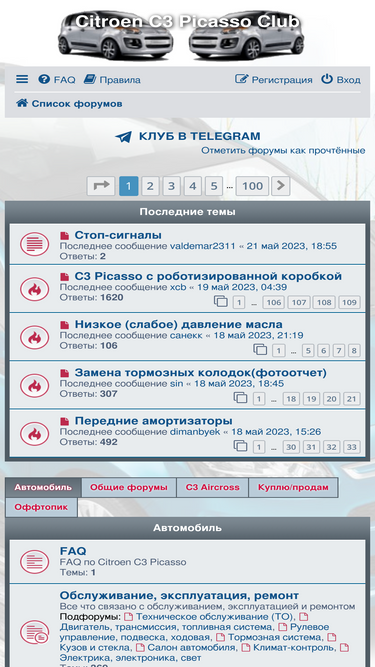Click the Регистрация edit icon
Viewport: 375px width, 667px height.
click(241, 79)
